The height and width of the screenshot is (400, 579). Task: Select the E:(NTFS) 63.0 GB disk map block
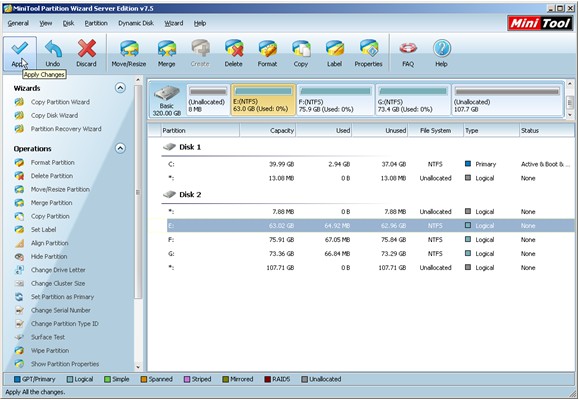click(x=263, y=100)
